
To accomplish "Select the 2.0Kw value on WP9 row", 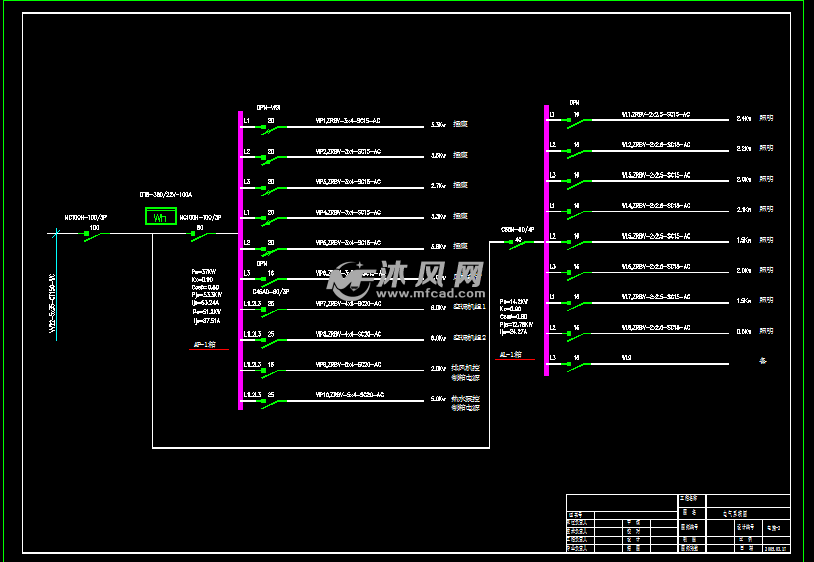I will coord(438,368).
